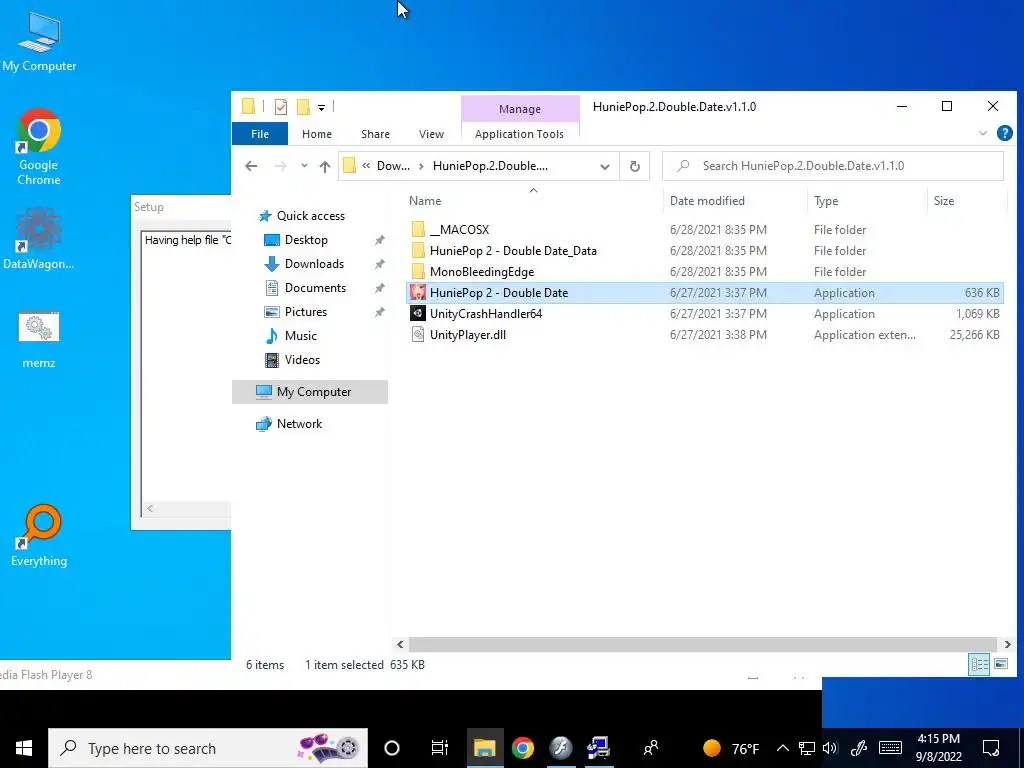Switch to the Home ribbon tab
Screen dimensions: 1024x768
(317, 134)
